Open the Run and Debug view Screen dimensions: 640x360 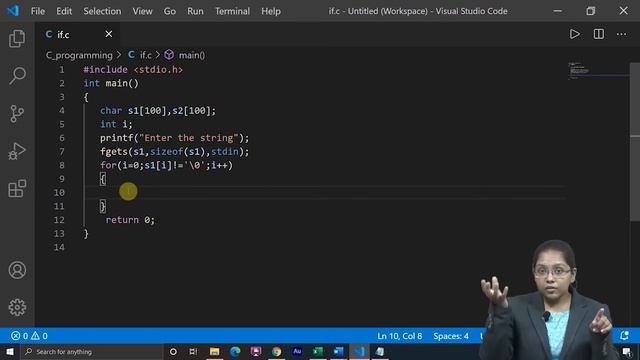[x=17, y=151]
